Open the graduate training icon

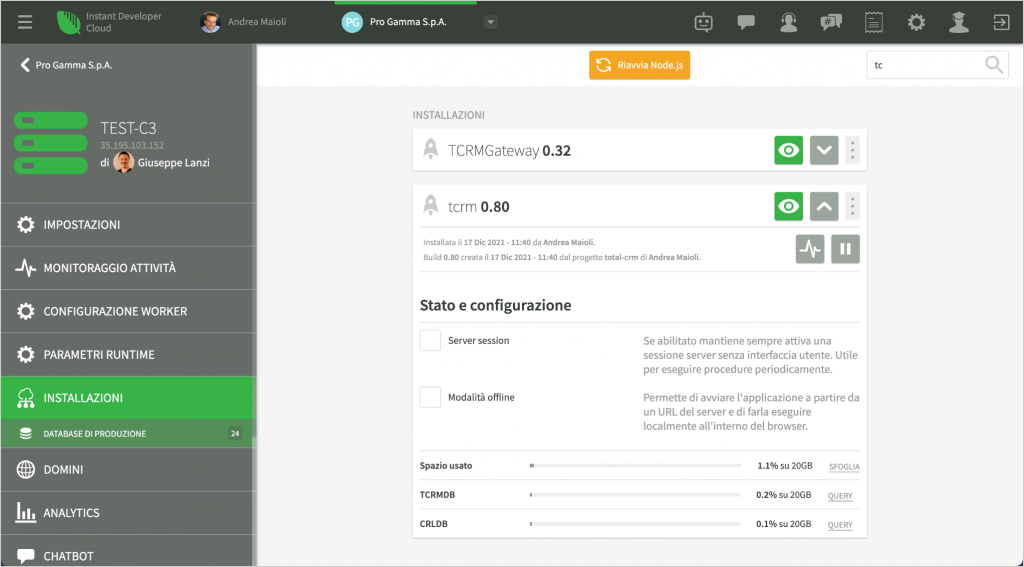point(959,22)
